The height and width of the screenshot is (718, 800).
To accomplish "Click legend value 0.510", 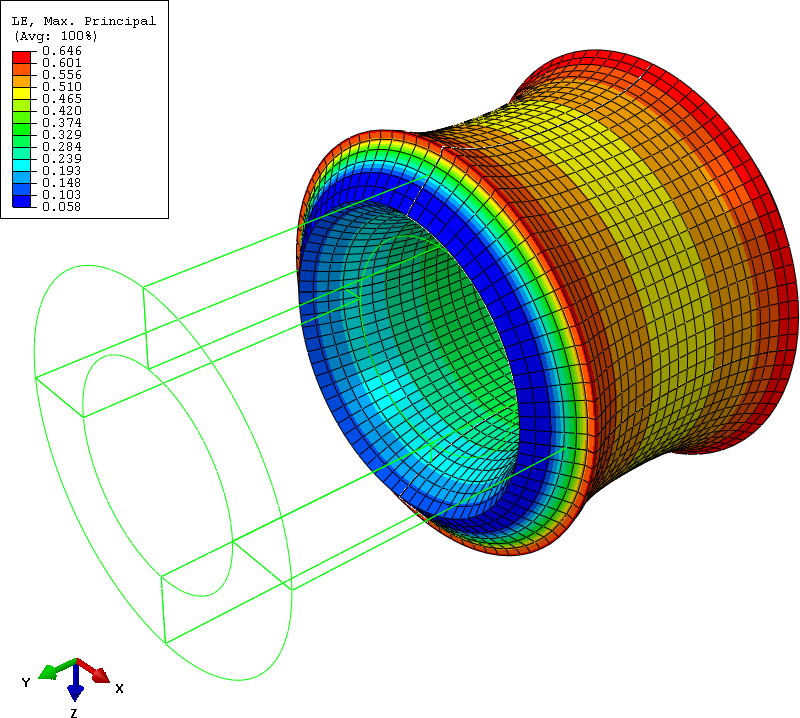I will point(62,87).
